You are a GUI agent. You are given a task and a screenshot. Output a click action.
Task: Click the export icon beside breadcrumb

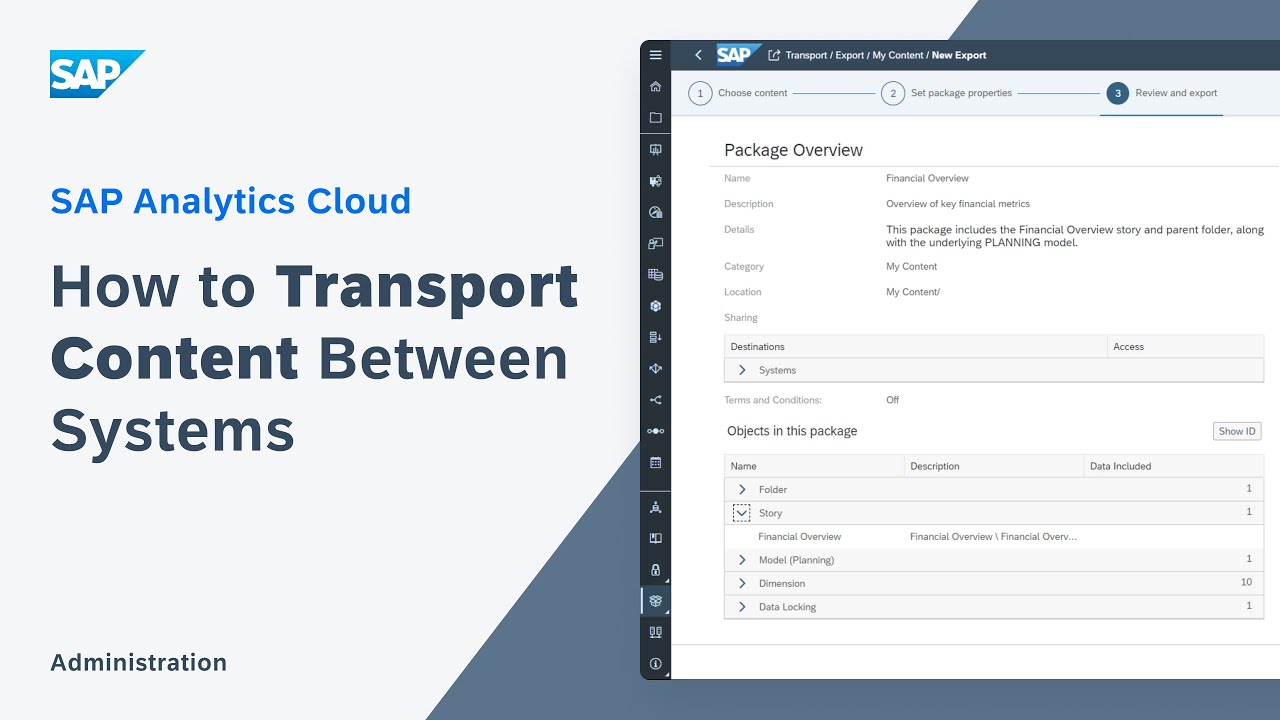pyautogui.click(x=773, y=55)
